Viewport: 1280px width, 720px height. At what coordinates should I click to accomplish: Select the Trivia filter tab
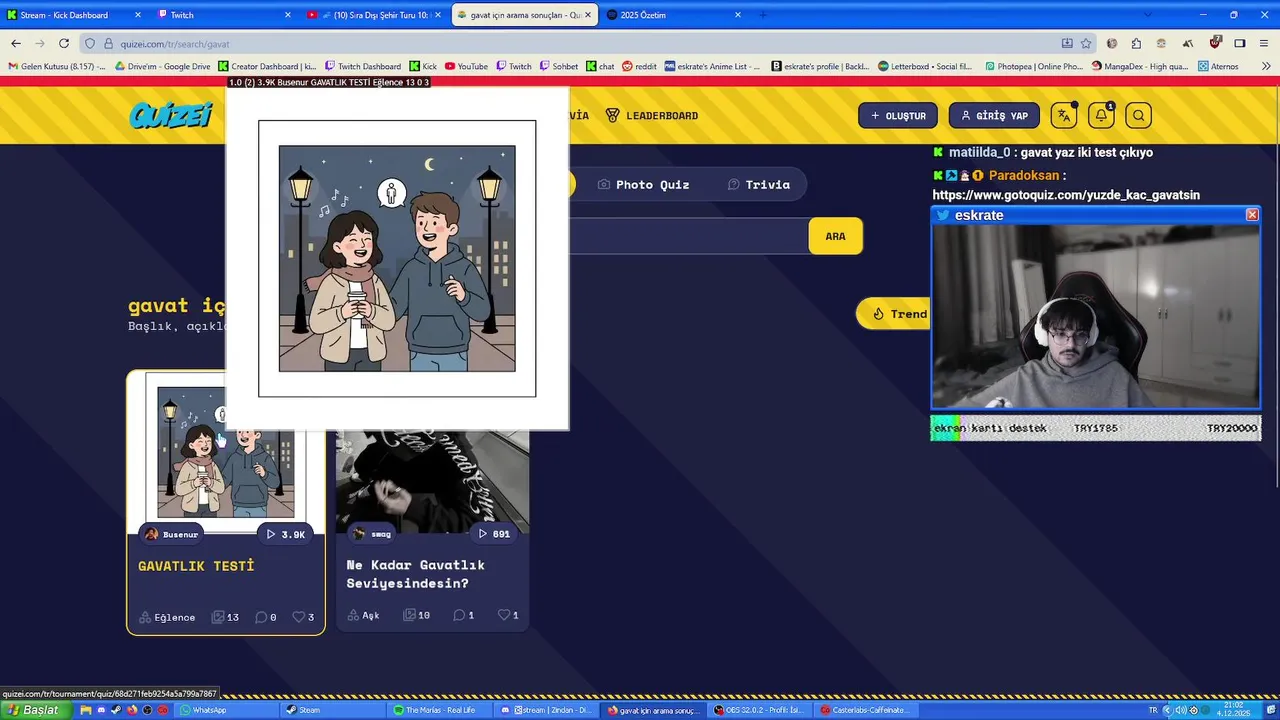coord(758,185)
